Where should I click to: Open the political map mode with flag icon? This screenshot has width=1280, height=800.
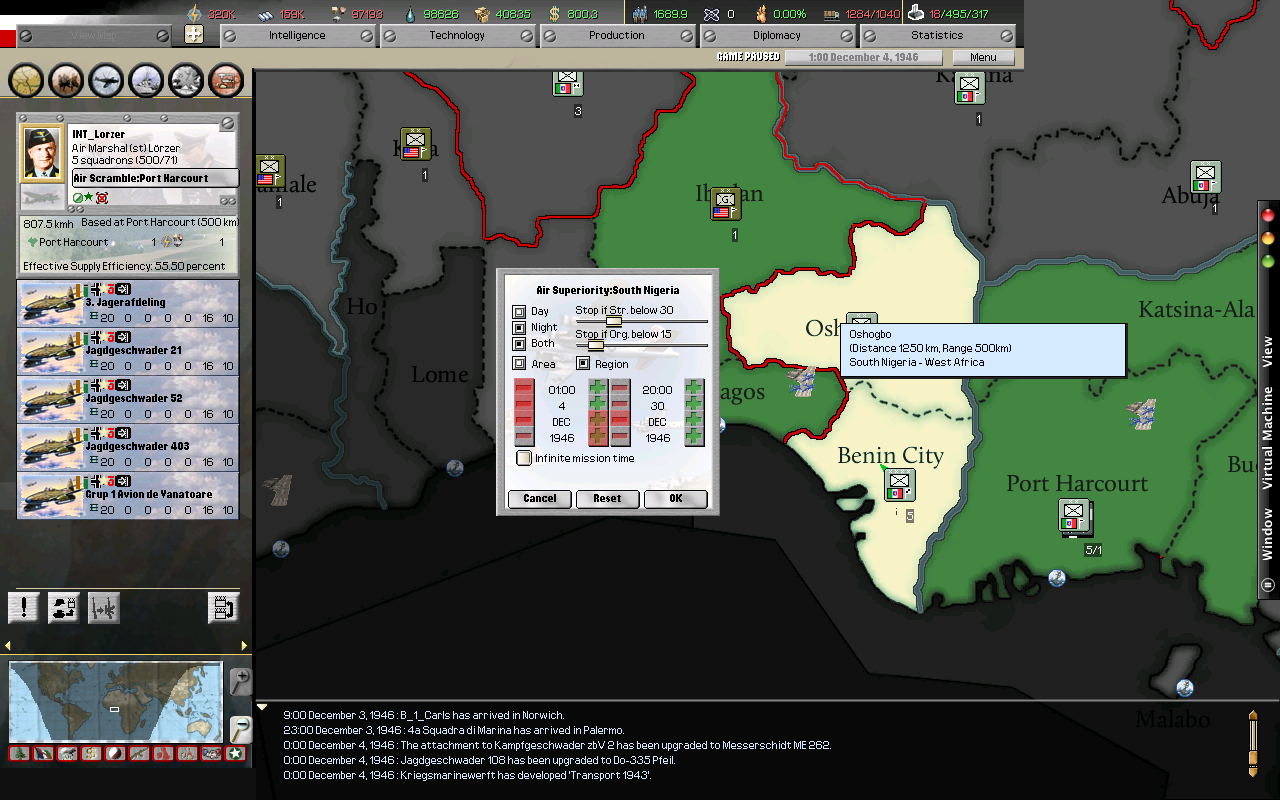click(45, 755)
